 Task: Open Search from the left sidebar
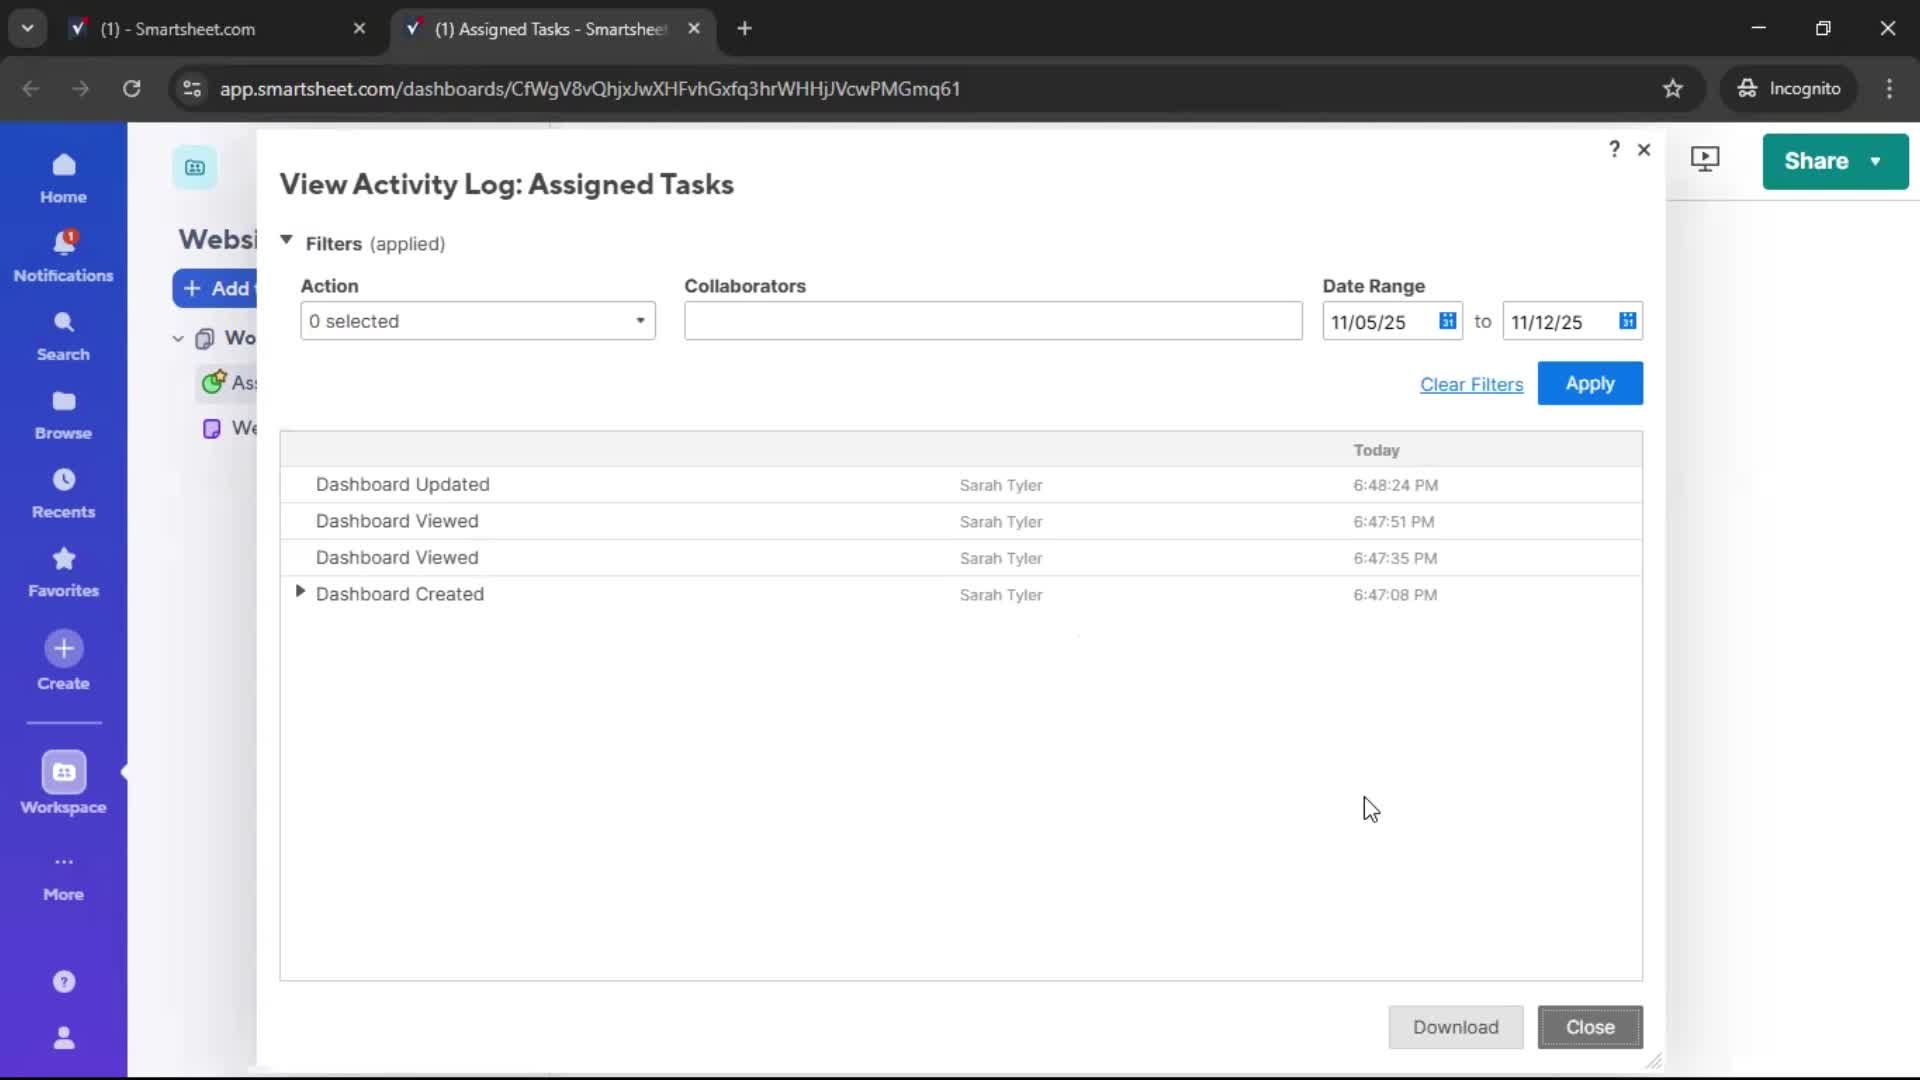[x=62, y=335]
